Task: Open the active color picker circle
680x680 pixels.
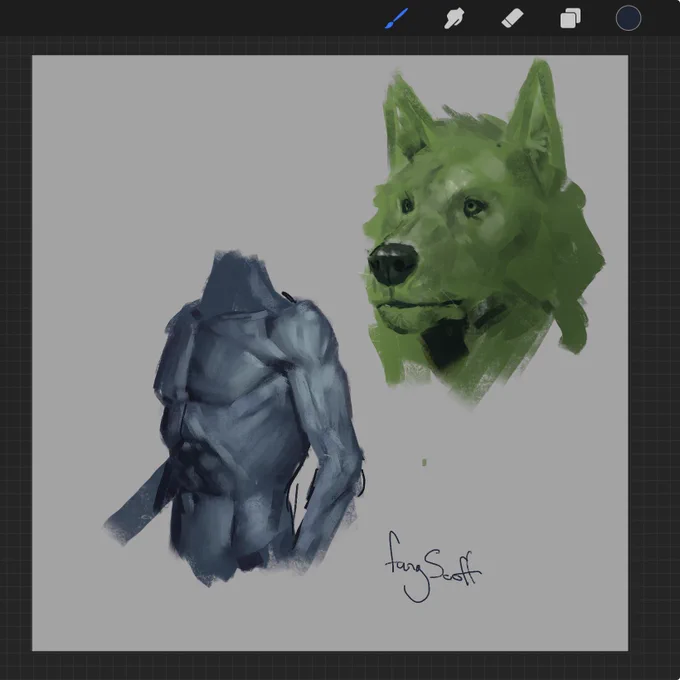Action: (628, 19)
